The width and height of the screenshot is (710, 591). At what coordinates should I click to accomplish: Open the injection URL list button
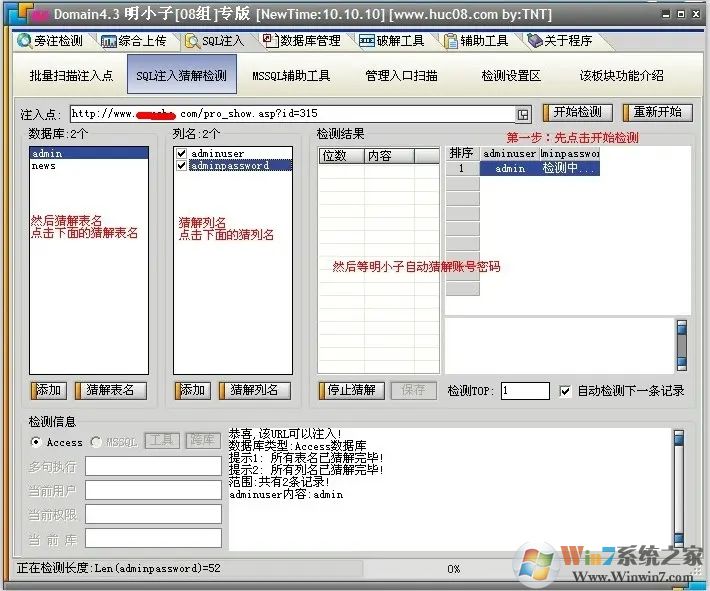(523, 114)
